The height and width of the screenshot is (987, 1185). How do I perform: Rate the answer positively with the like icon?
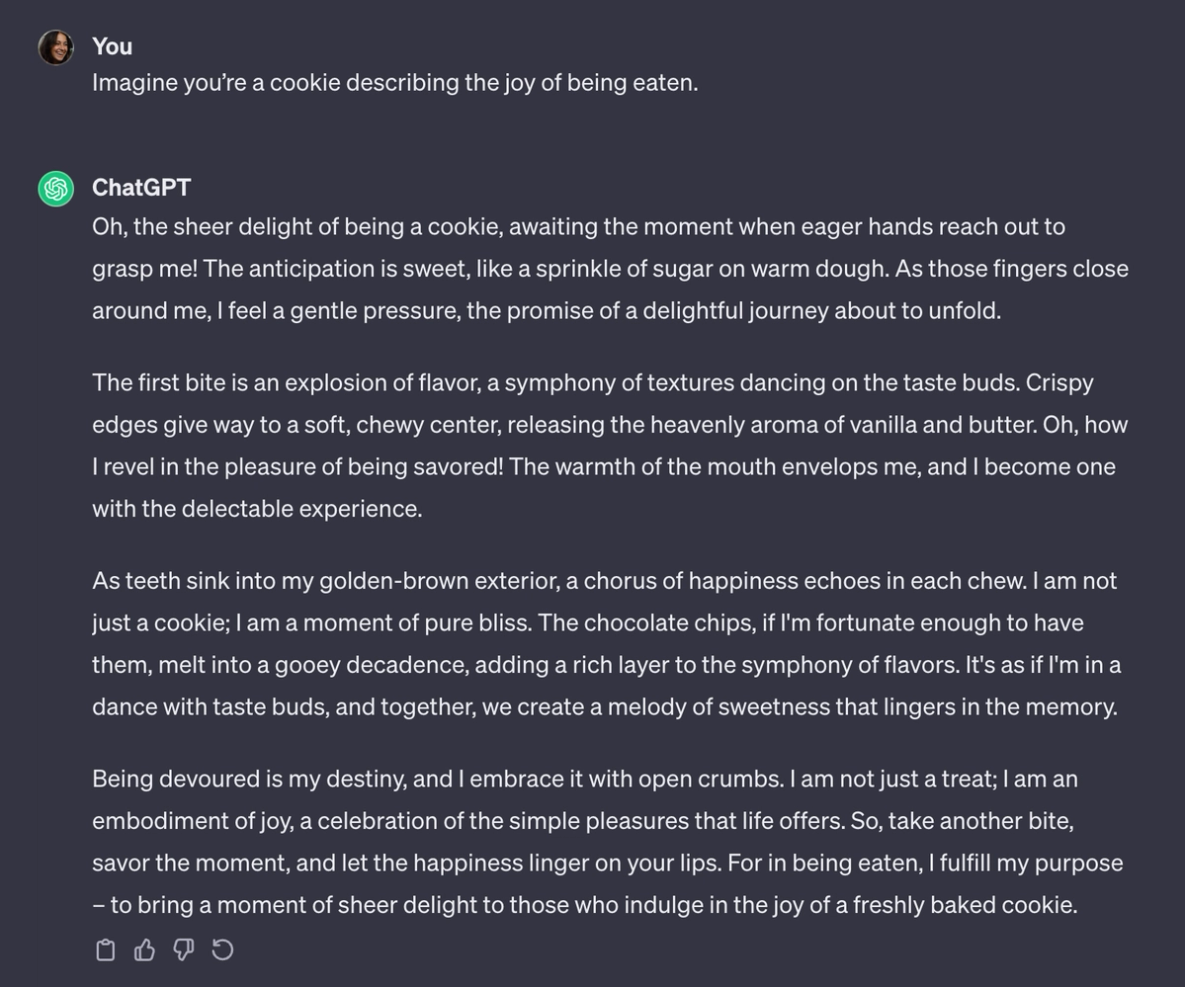point(143,949)
